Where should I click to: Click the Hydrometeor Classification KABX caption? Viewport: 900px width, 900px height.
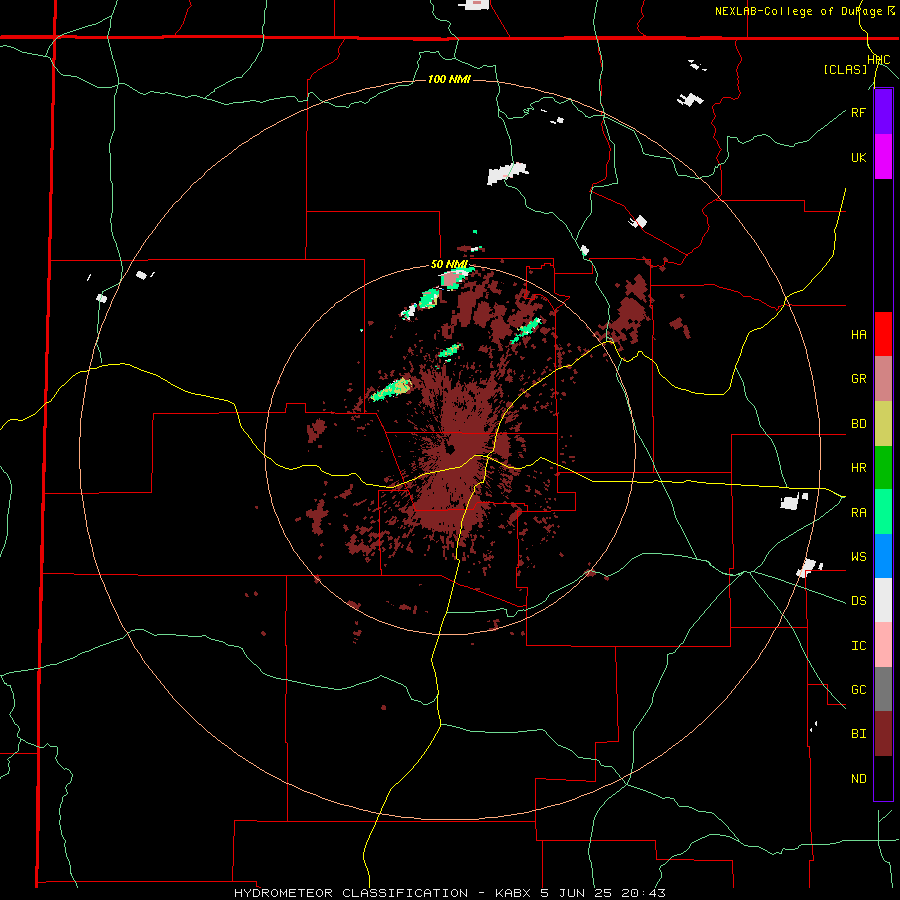click(x=450, y=893)
